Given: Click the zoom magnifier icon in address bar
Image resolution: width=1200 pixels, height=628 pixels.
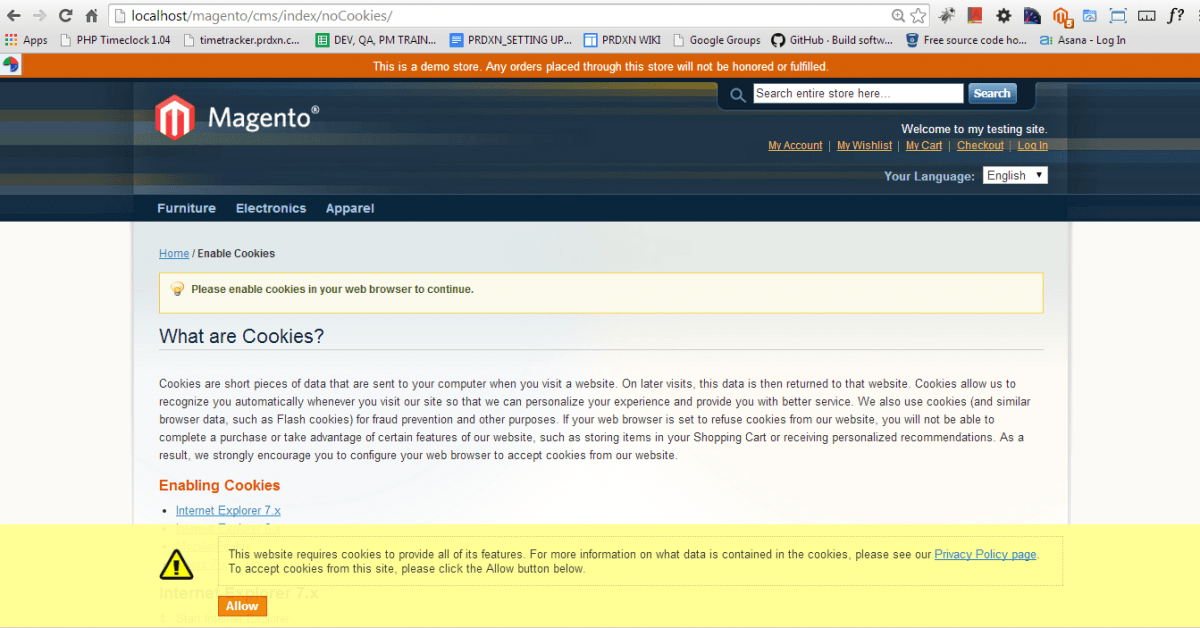Looking at the screenshot, I should [x=898, y=15].
